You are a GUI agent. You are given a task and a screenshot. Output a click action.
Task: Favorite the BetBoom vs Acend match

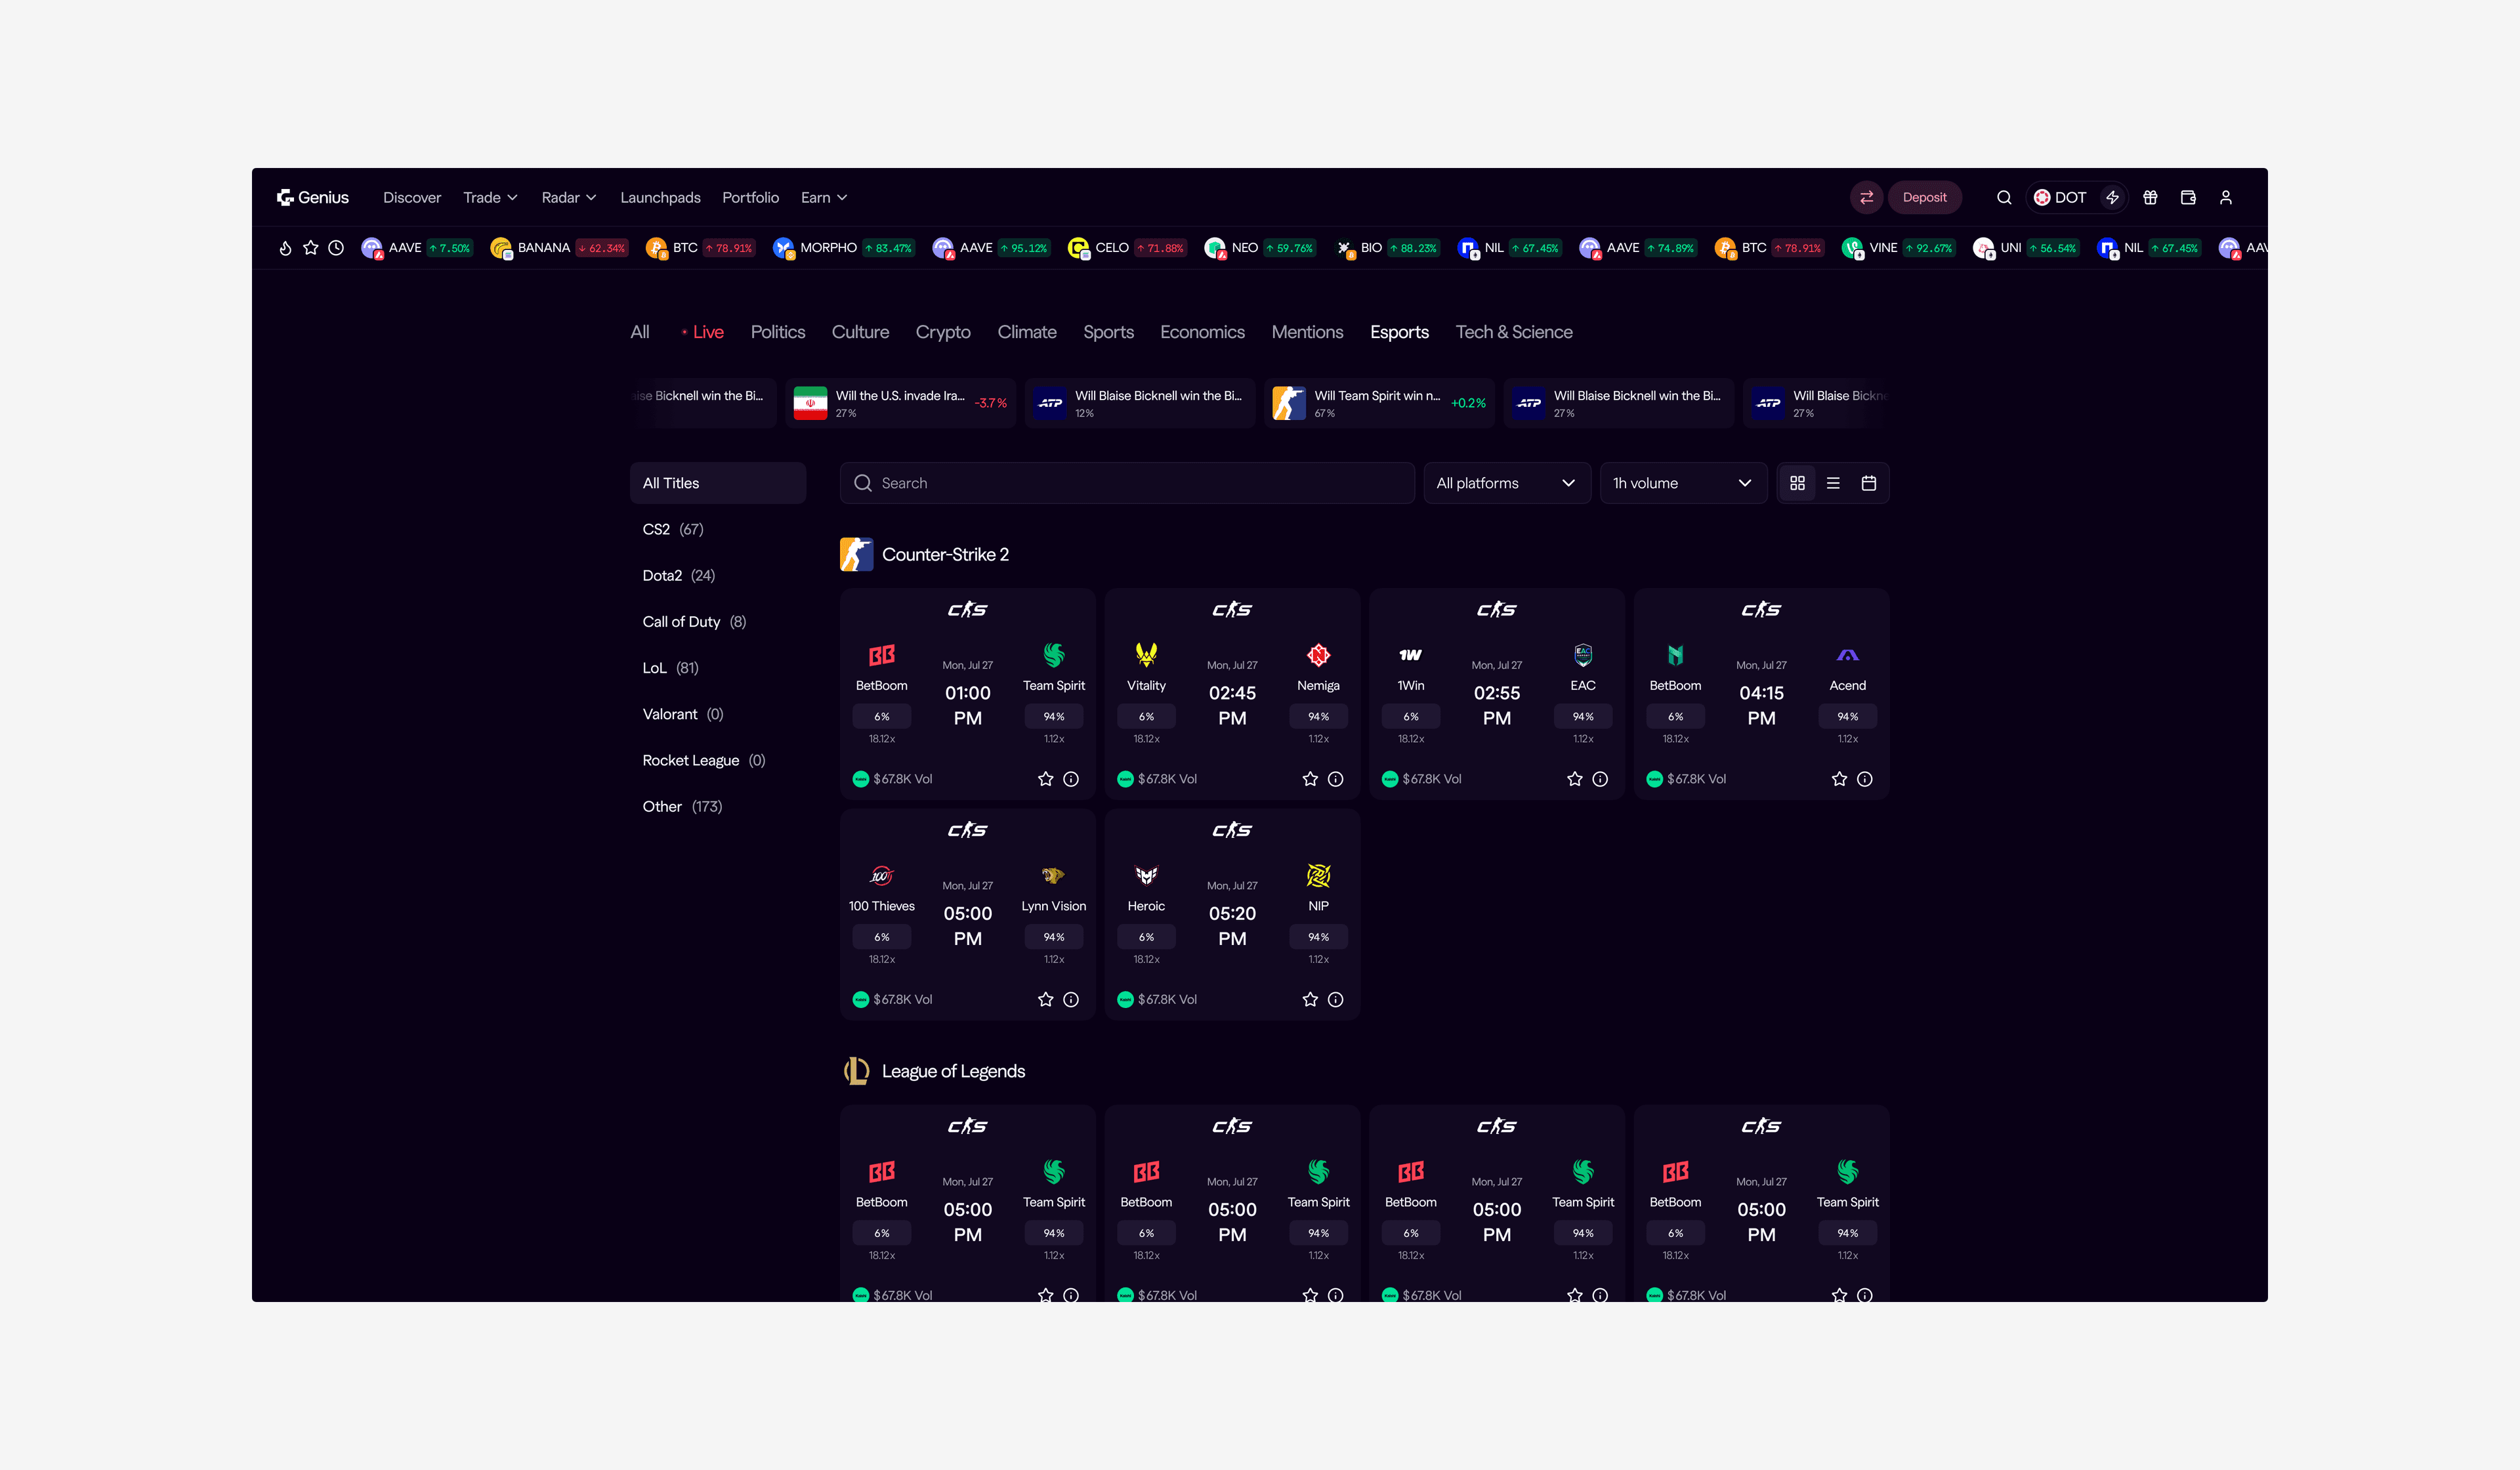pyautogui.click(x=1839, y=779)
